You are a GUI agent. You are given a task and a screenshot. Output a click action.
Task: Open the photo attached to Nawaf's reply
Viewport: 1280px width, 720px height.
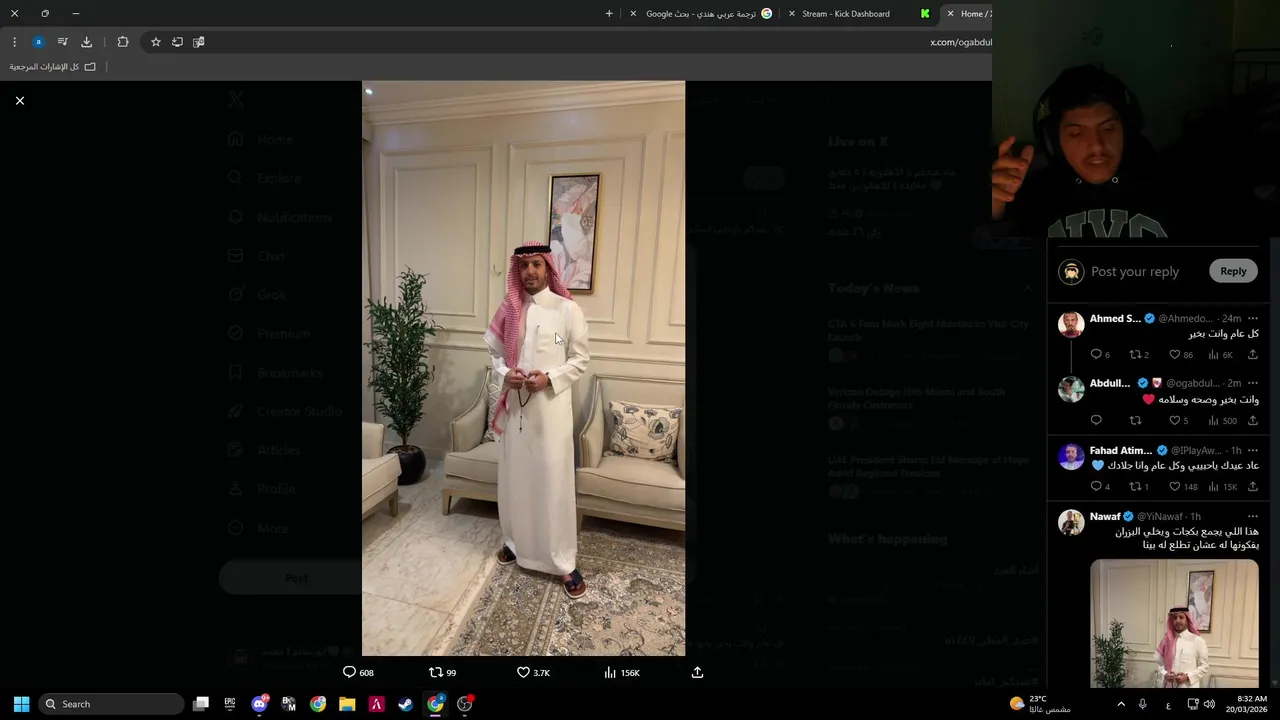[x=1174, y=623]
